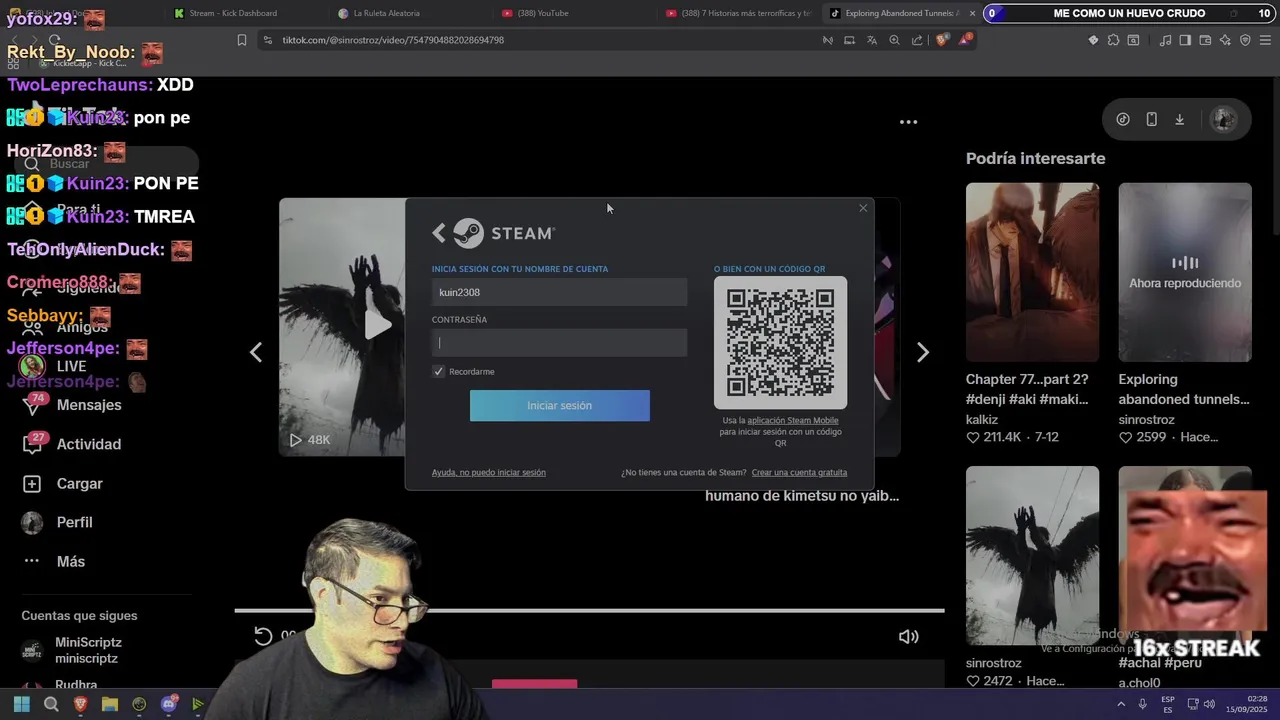Open the browser hamburger menu
This screenshot has width=1280, height=720.
1265,40
